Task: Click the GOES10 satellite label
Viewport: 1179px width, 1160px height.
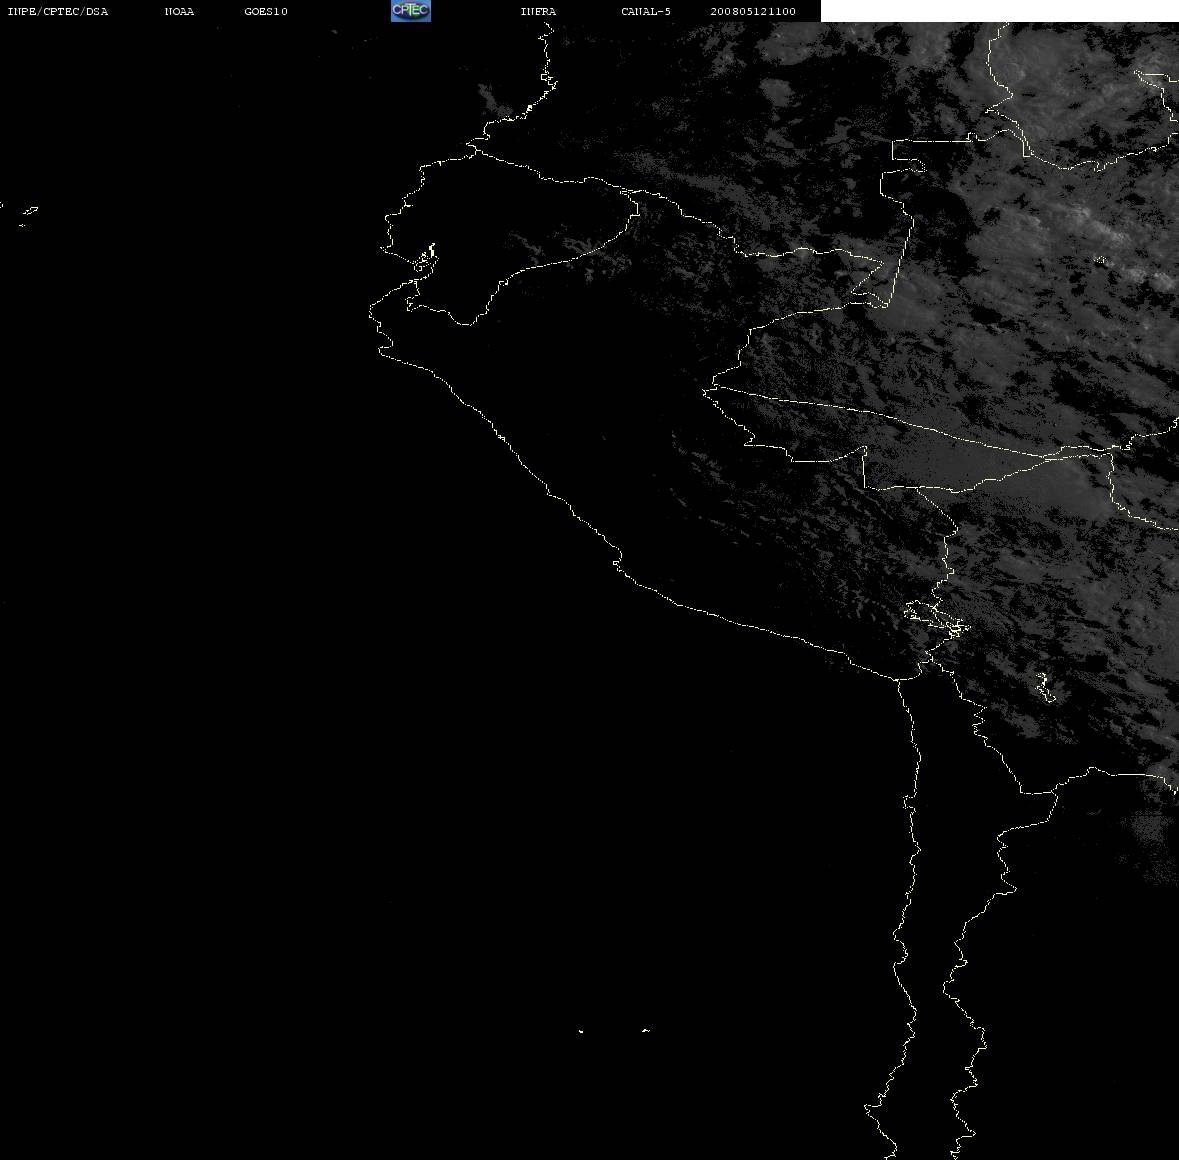Action: [x=266, y=11]
